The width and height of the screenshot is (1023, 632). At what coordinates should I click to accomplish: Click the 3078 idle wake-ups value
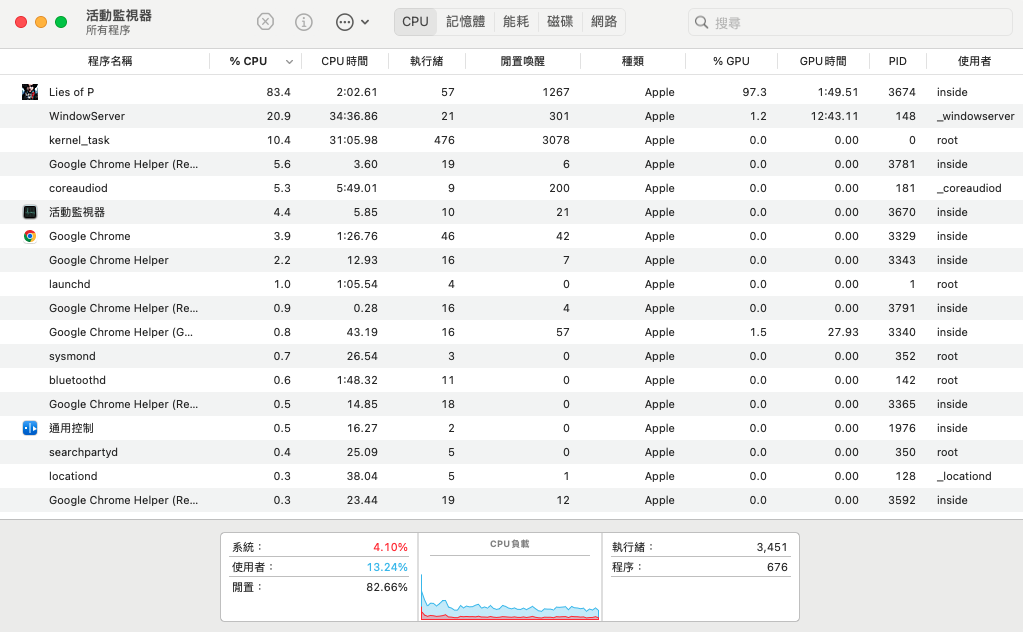[x=556, y=140]
